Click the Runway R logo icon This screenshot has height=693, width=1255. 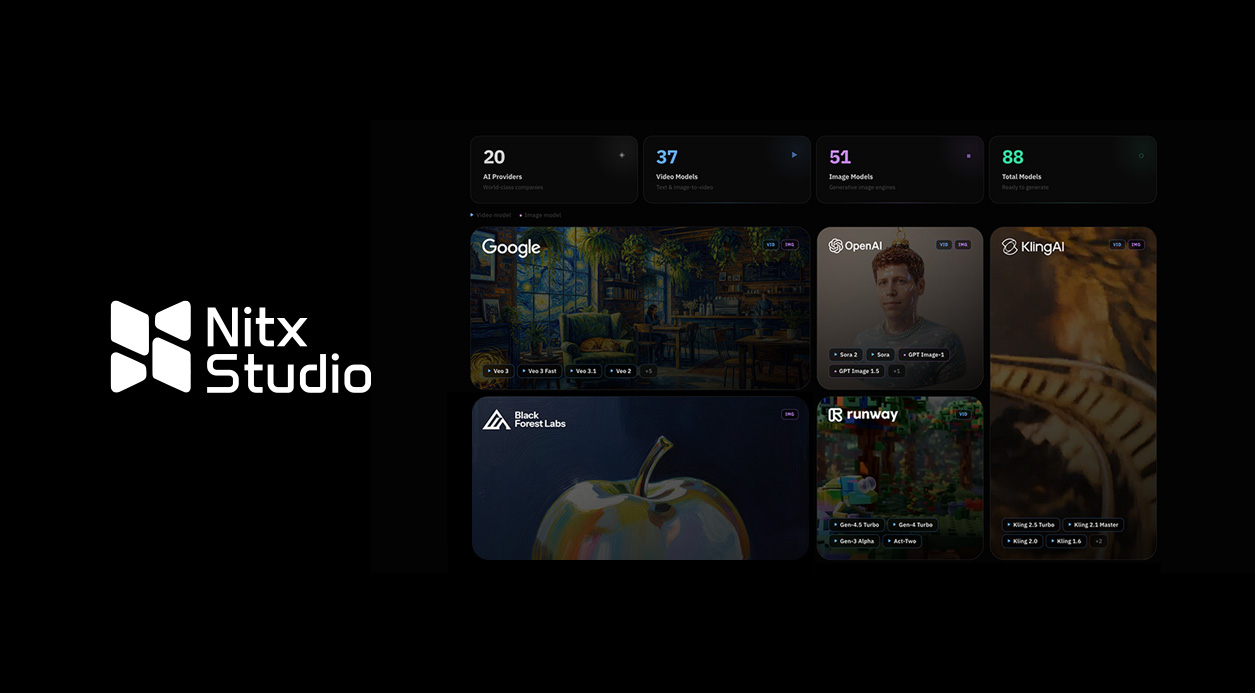pyautogui.click(x=835, y=415)
